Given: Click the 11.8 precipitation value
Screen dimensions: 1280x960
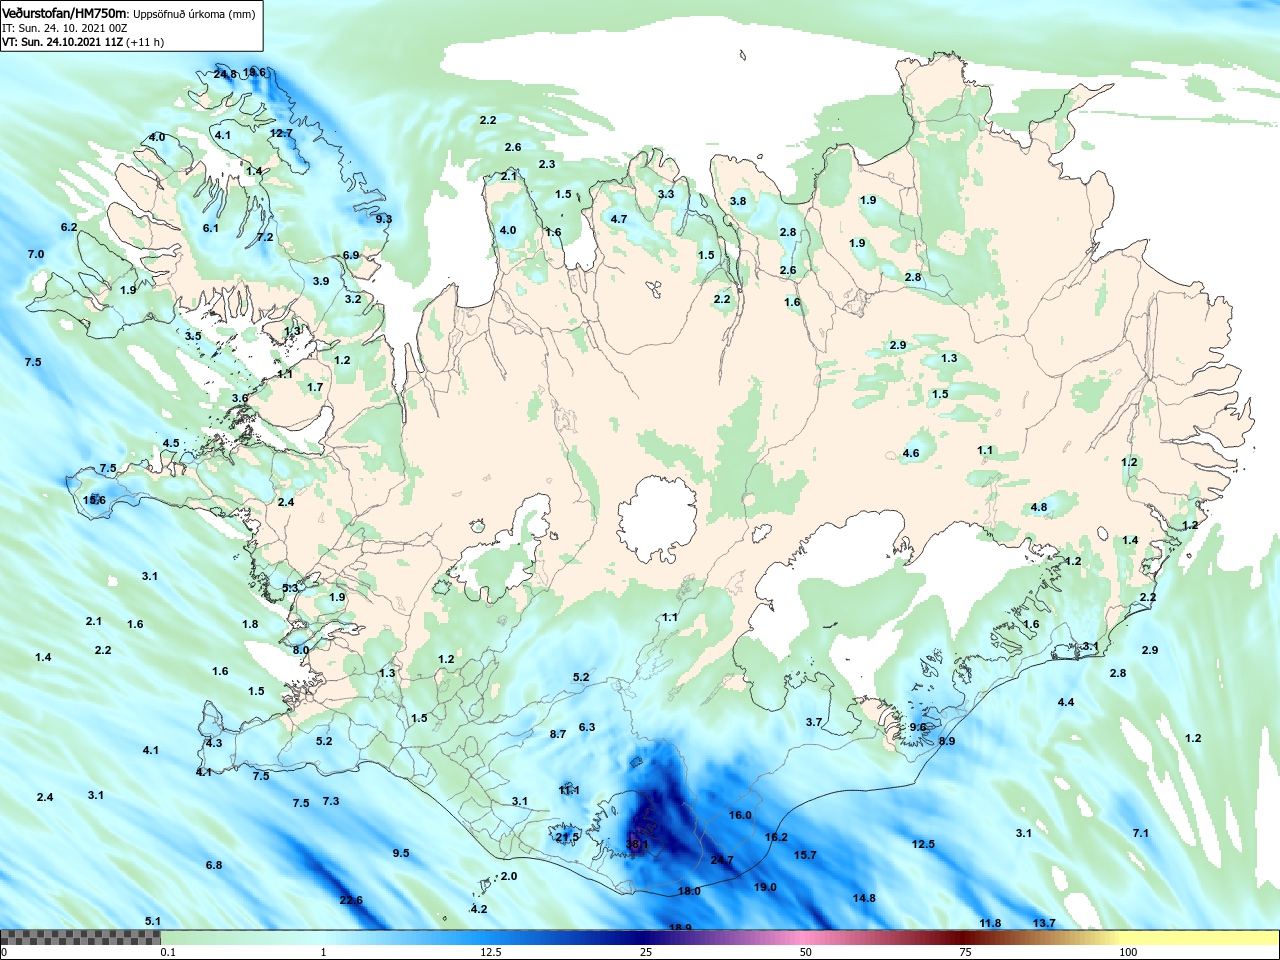Looking at the screenshot, I should 990,923.
